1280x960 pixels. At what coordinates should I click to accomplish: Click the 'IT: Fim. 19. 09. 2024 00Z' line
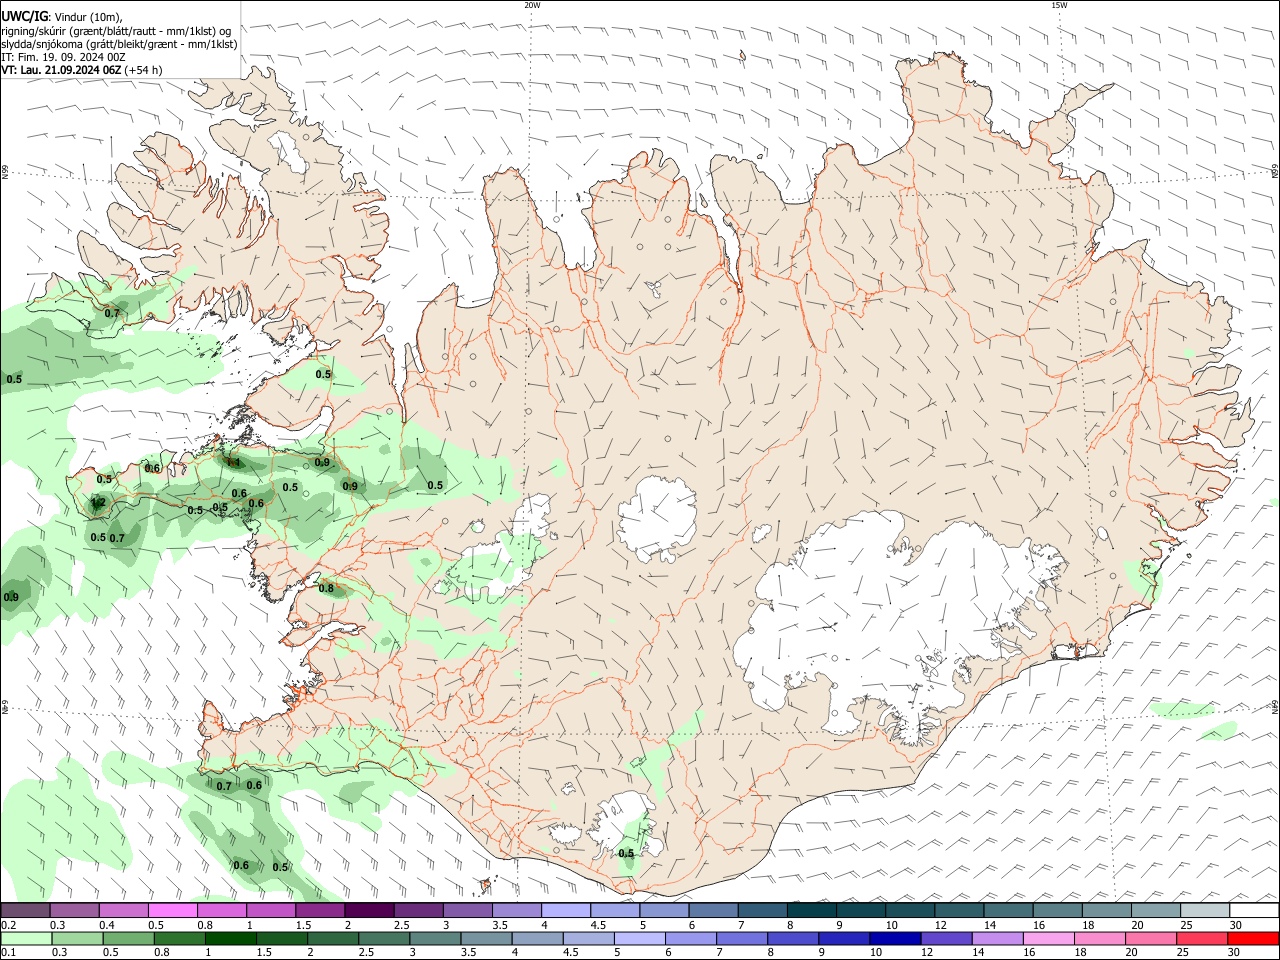(63, 57)
